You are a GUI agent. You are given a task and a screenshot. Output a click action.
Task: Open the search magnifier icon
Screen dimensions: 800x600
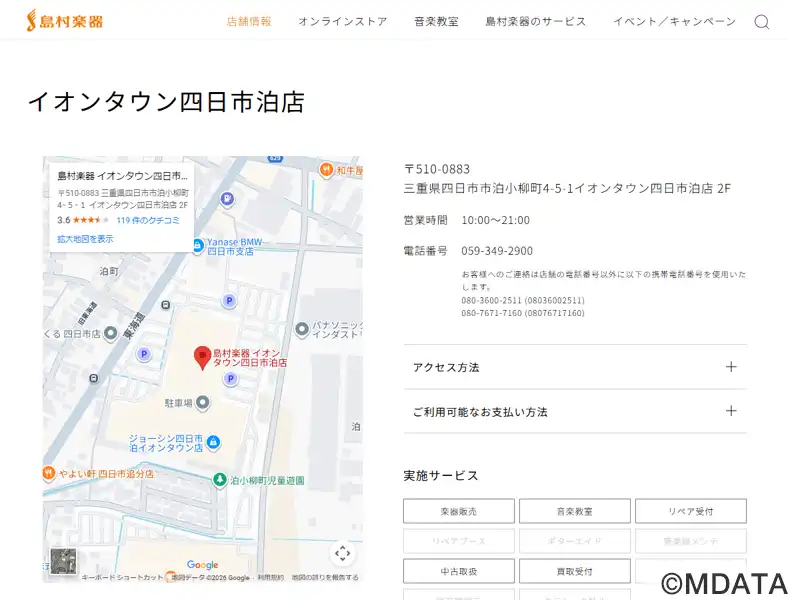(x=761, y=22)
